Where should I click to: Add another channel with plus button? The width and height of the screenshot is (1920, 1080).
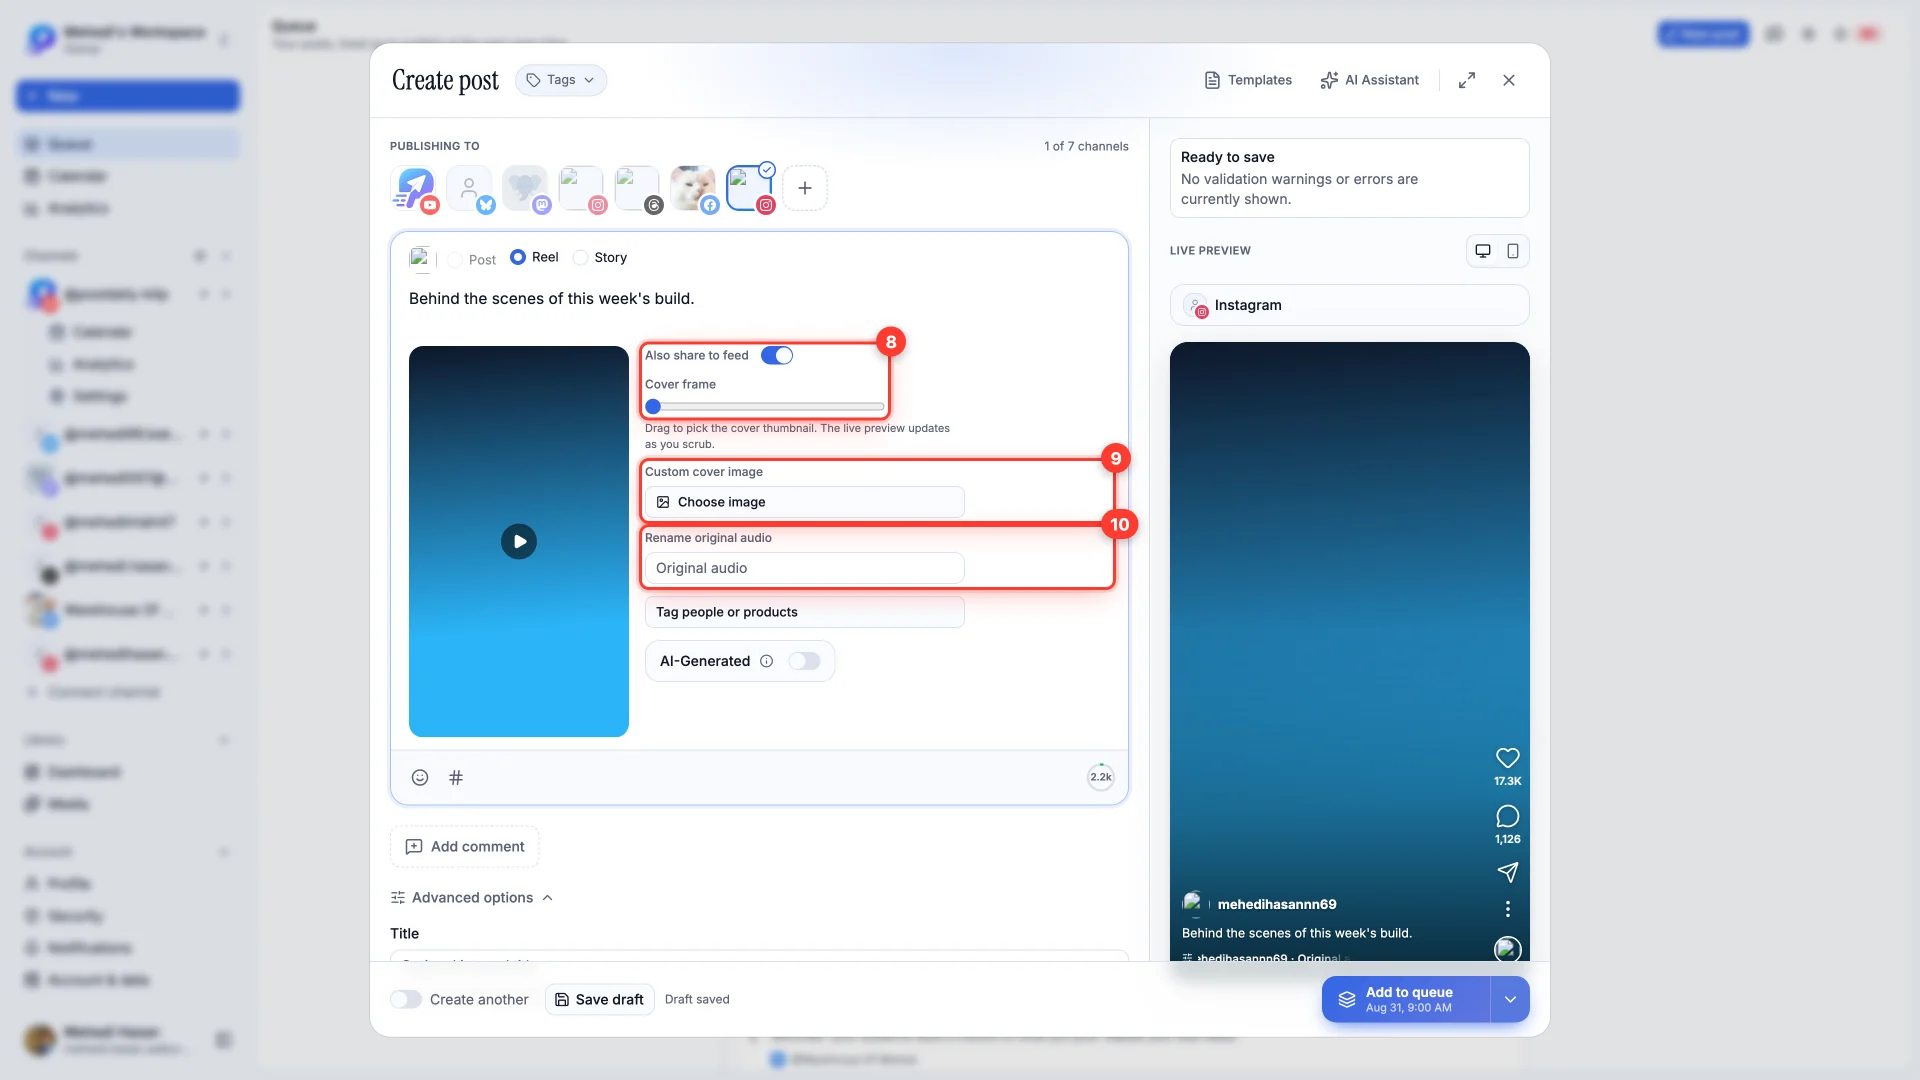coord(805,188)
